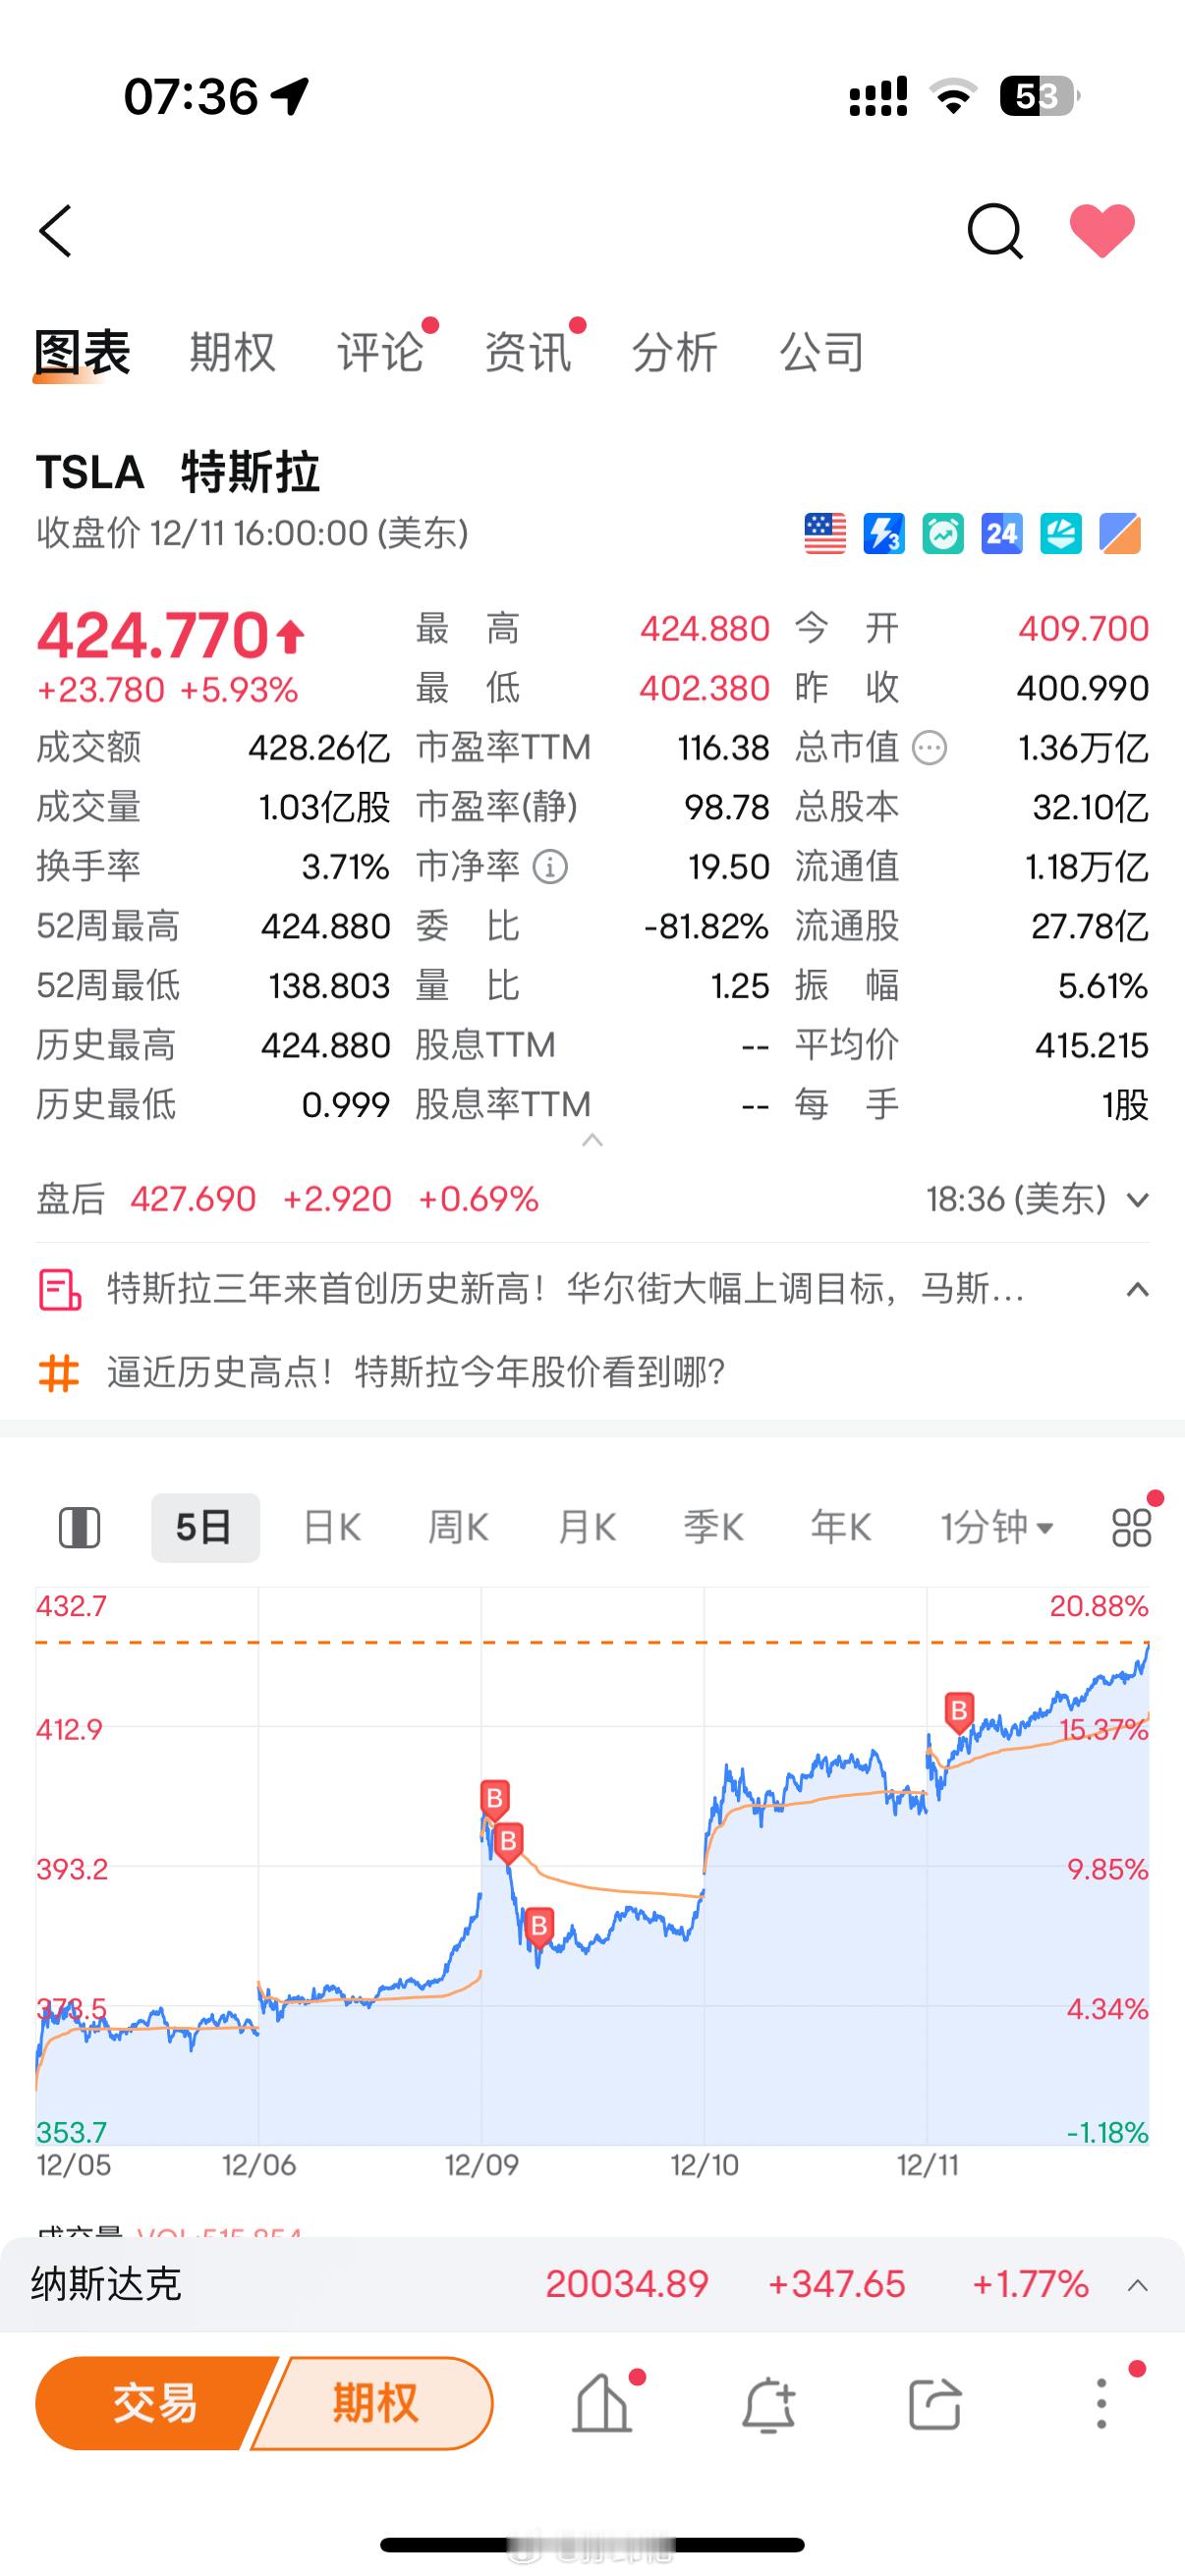Tap the topmost B marker on 12/09
The height and width of the screenshot is (2576, 1185).
[494, 1799]
